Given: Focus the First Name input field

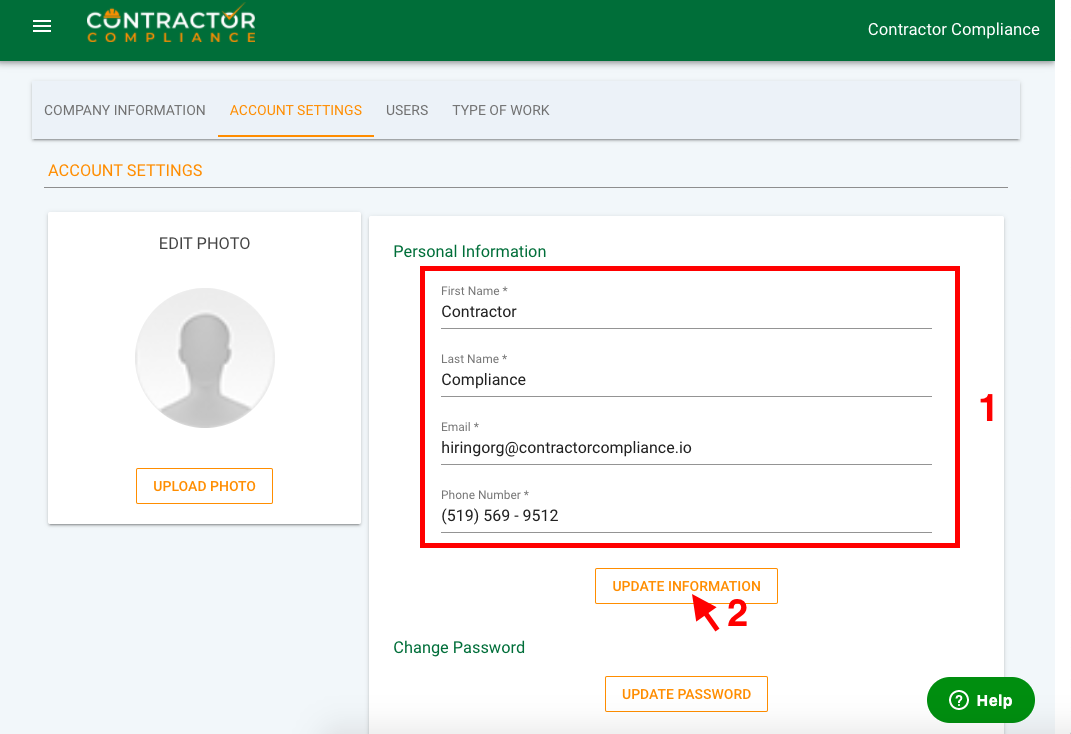Looking at the screenshot, I should 686,312.
